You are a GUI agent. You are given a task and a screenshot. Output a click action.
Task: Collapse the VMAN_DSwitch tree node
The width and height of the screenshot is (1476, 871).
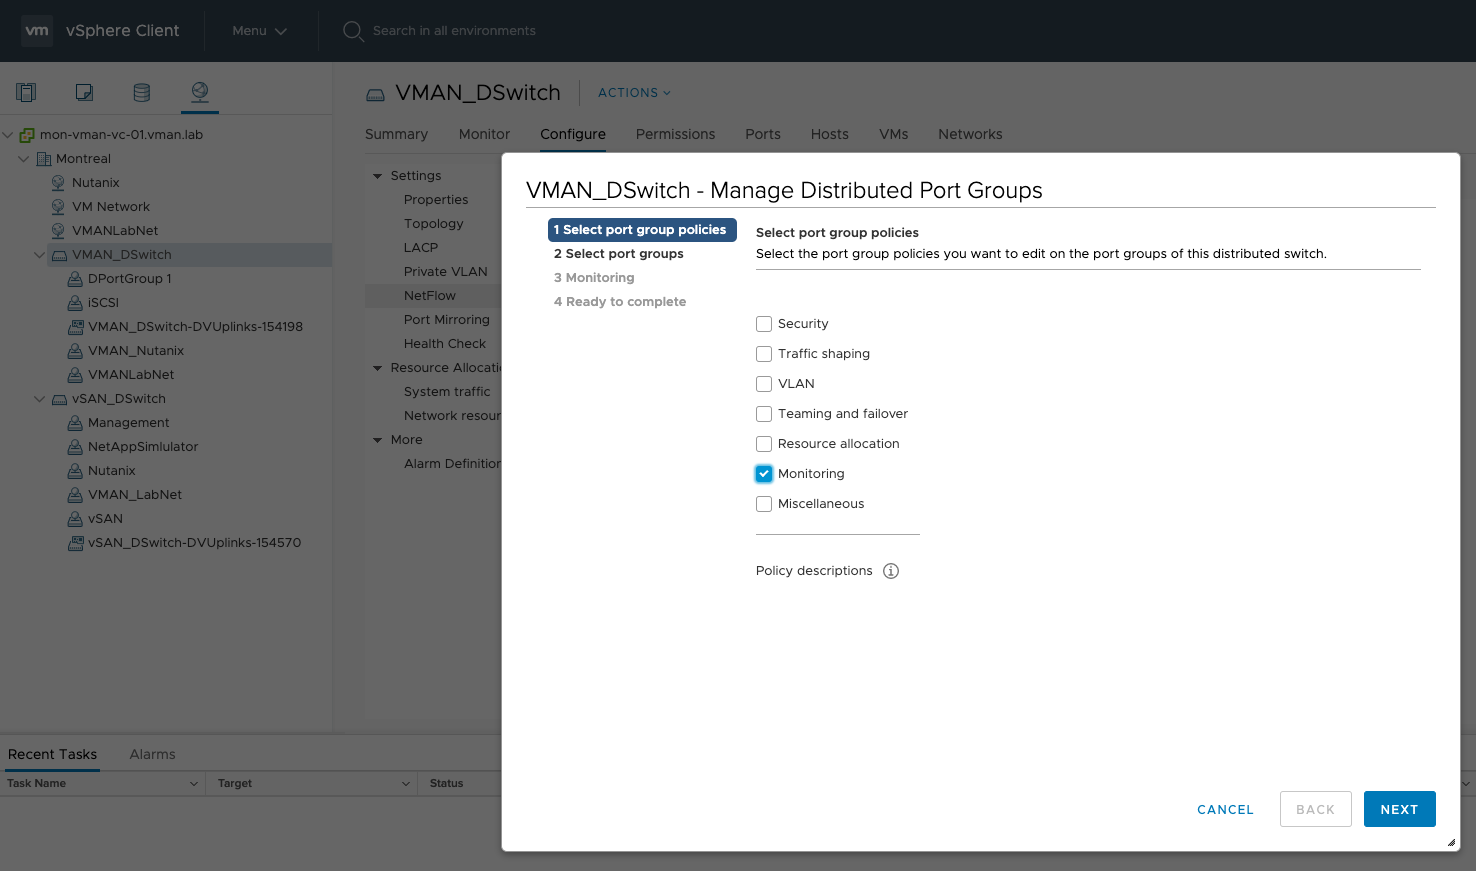pyautogui.click(x=39, y=255)
